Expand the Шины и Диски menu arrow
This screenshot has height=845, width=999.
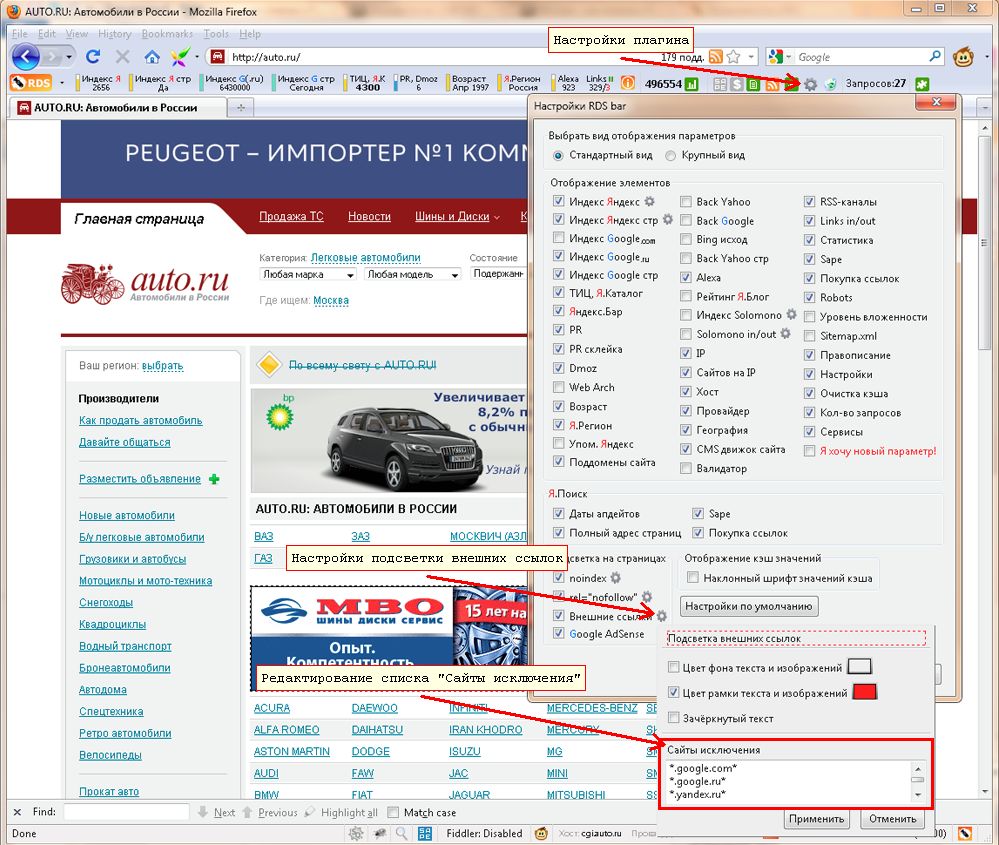(497, 217)
